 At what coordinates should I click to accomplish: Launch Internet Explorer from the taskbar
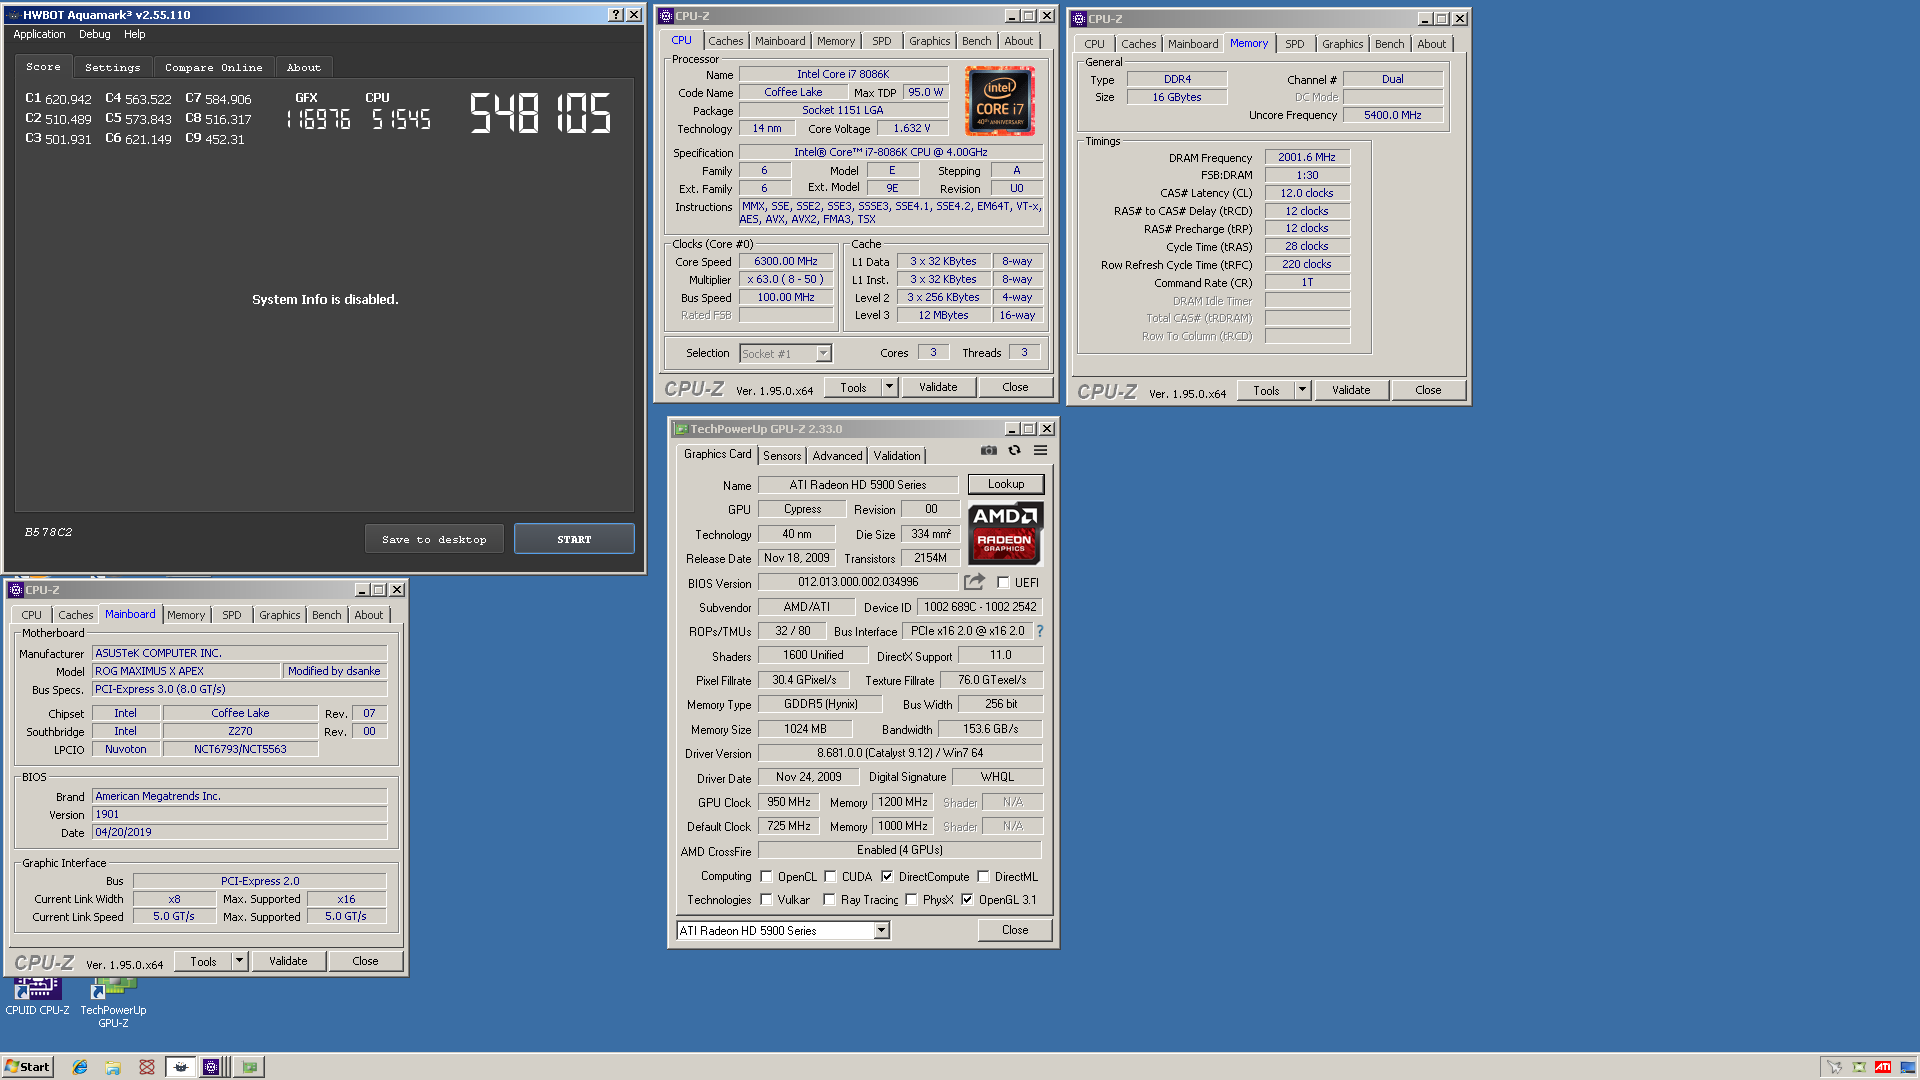(80, 1067)
